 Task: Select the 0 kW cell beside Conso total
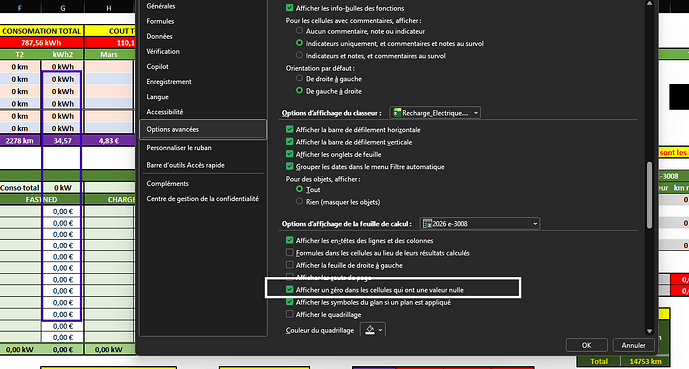[62, 188]
